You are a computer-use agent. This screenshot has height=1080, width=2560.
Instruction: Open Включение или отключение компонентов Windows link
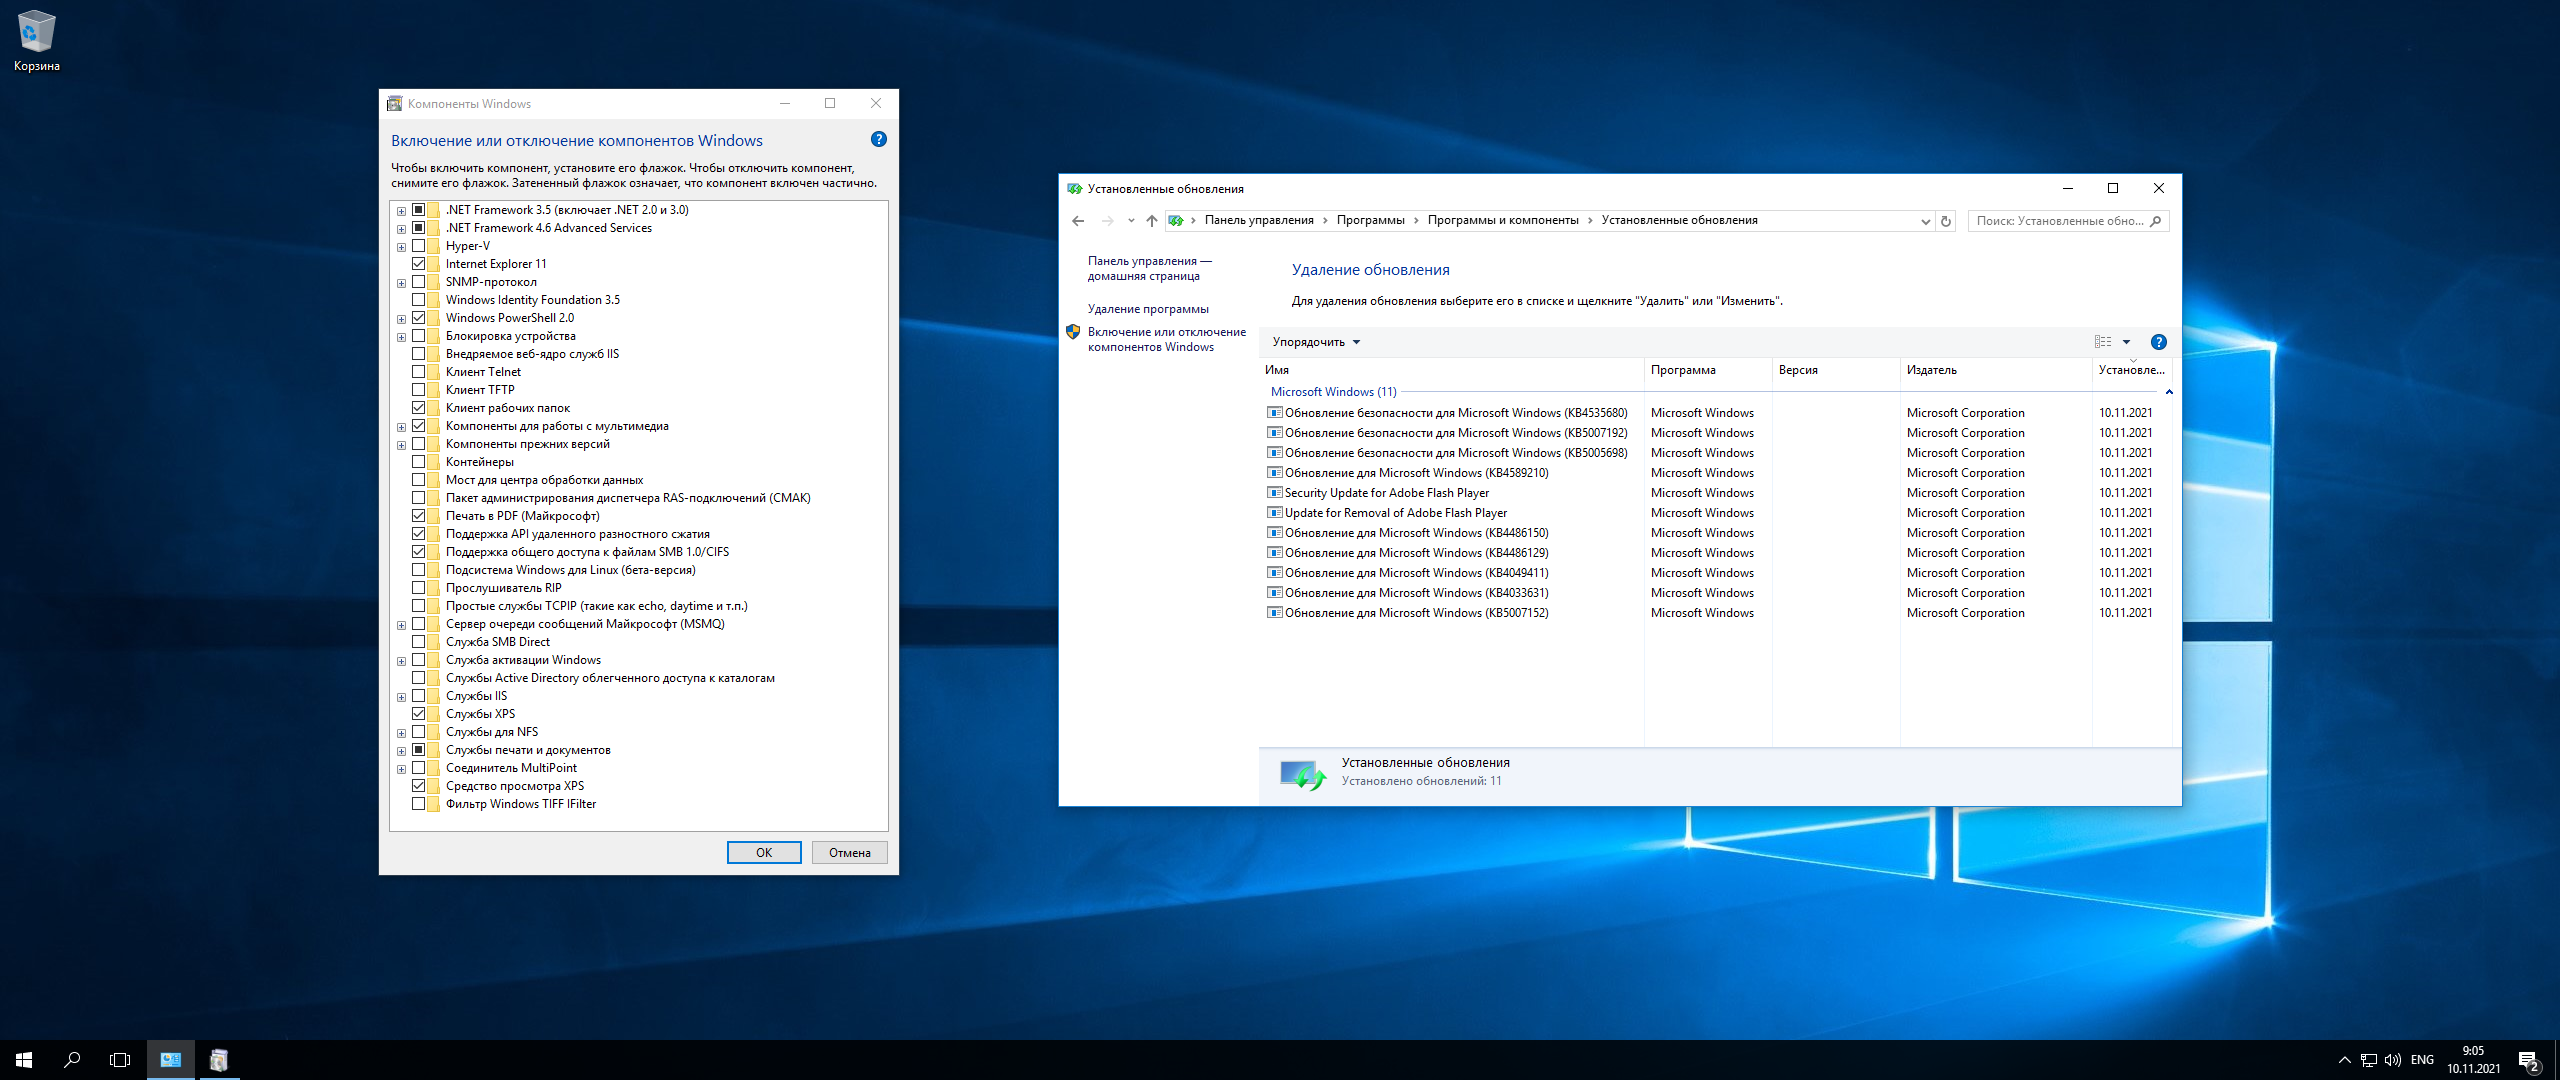[x=1167, y=339]
